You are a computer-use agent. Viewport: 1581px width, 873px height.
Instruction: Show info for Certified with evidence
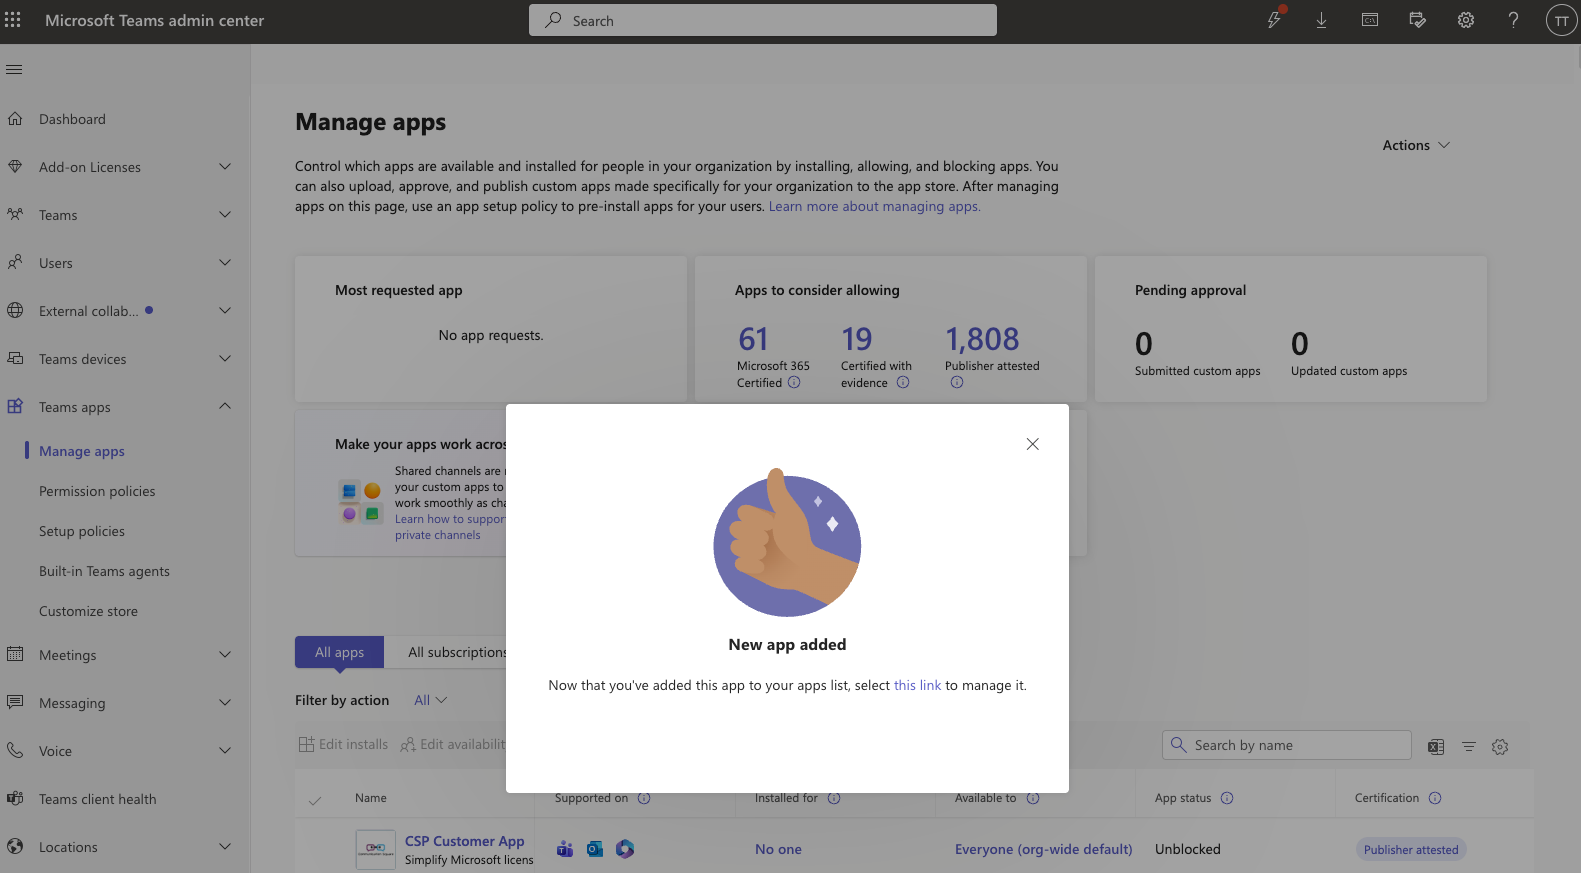(x=903, y=382)
